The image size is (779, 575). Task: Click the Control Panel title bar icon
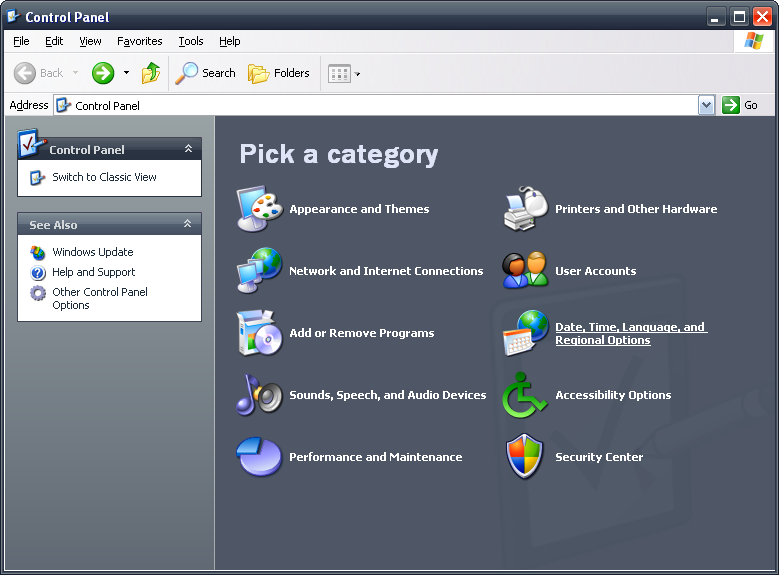[13, 16]
